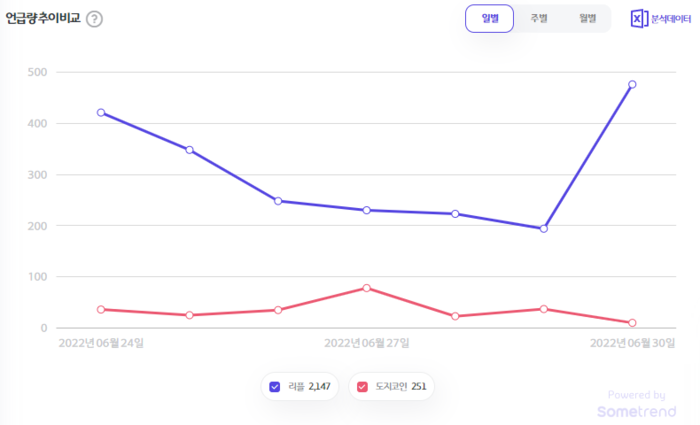Click the red line point on June 24

101,309
